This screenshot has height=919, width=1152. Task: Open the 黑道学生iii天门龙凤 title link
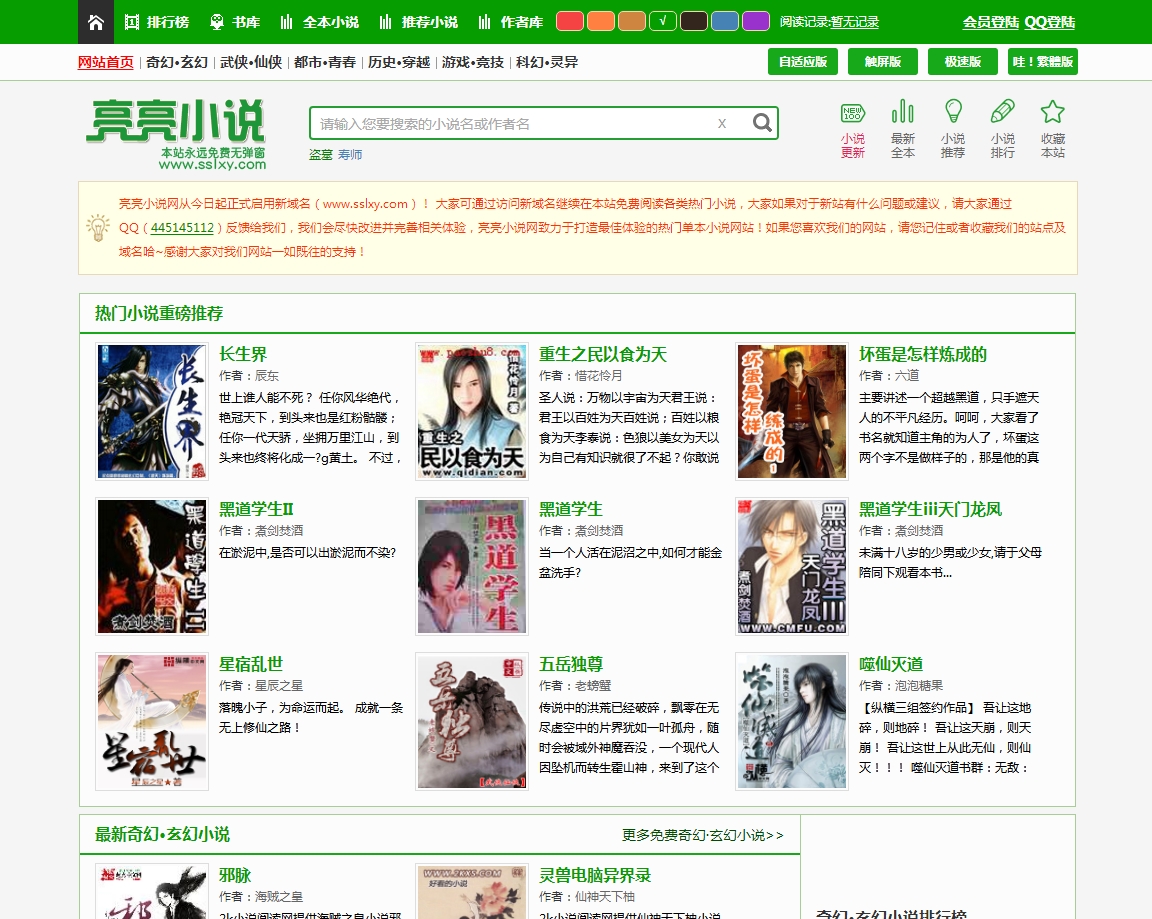click(x=931, y=509)
